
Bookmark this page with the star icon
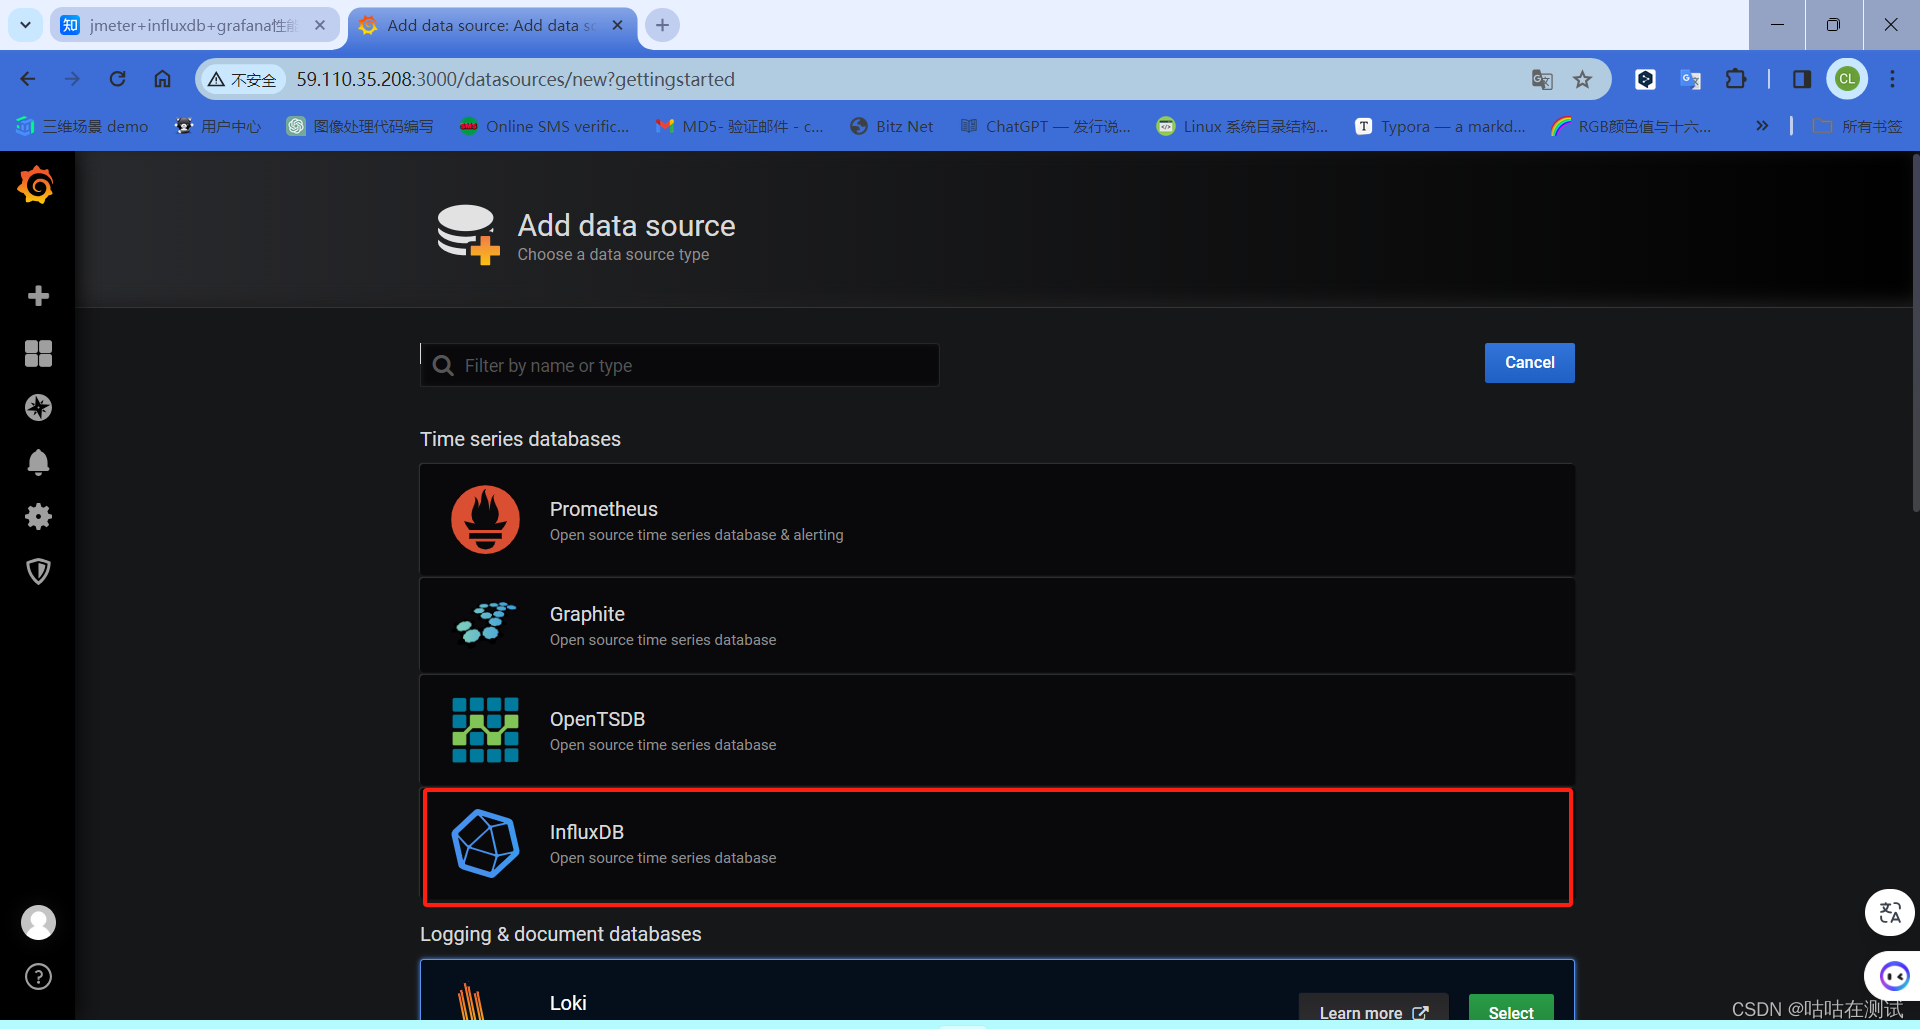[x=1582, y=79]
